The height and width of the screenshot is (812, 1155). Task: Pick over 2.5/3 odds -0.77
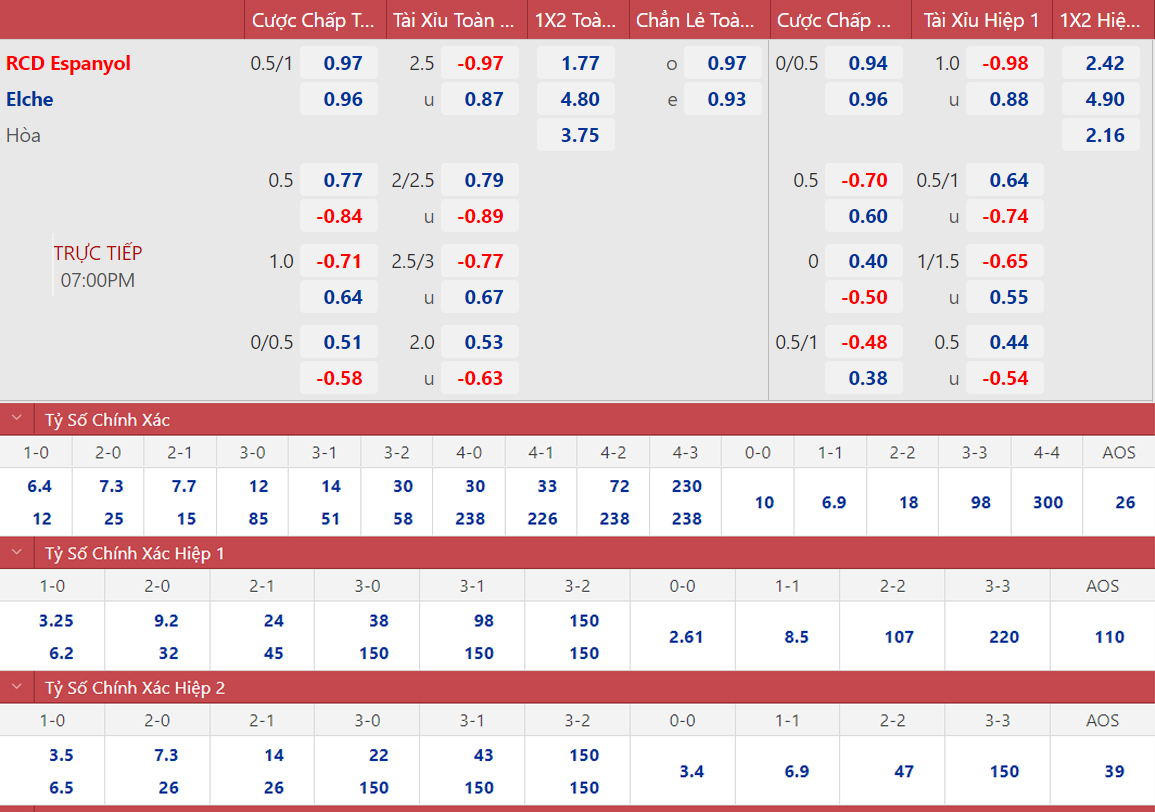(480, 262)
